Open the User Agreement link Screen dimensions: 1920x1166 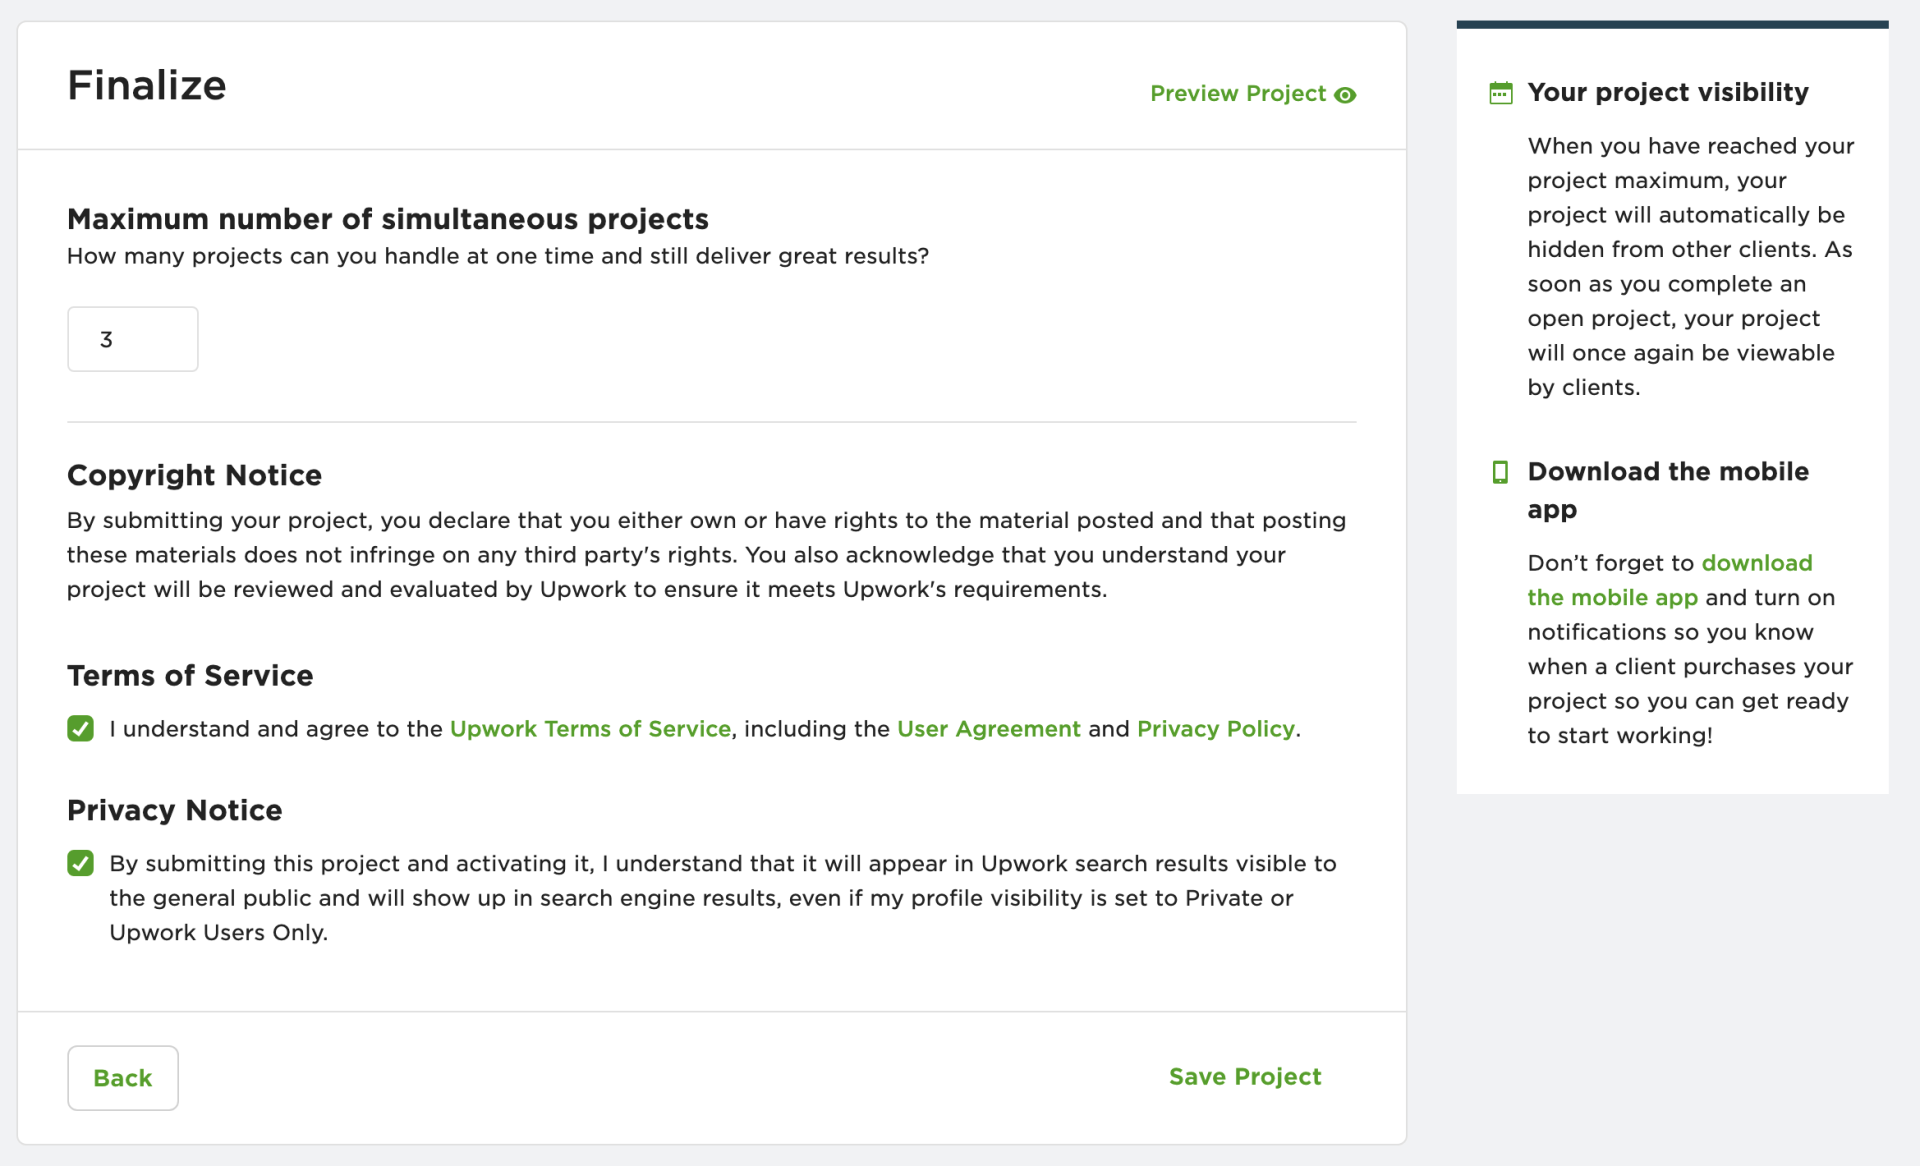point(988,729)
